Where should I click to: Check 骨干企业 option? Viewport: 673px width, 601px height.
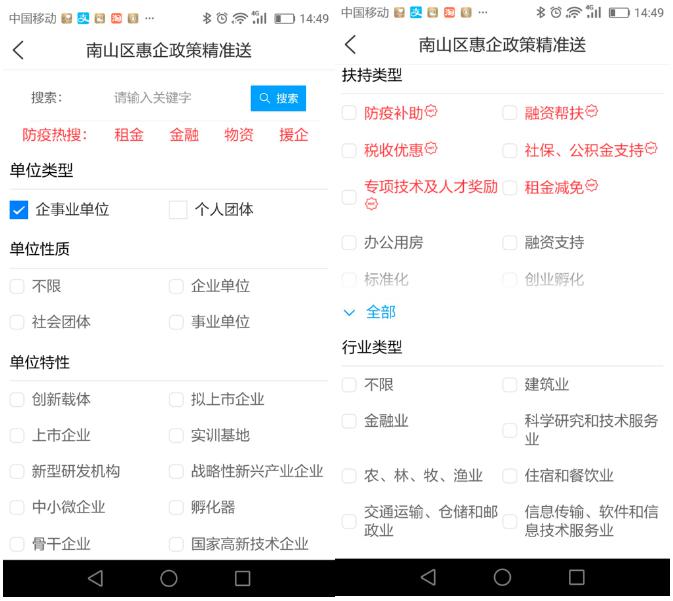pyautogui.click(x=17, y=544)
